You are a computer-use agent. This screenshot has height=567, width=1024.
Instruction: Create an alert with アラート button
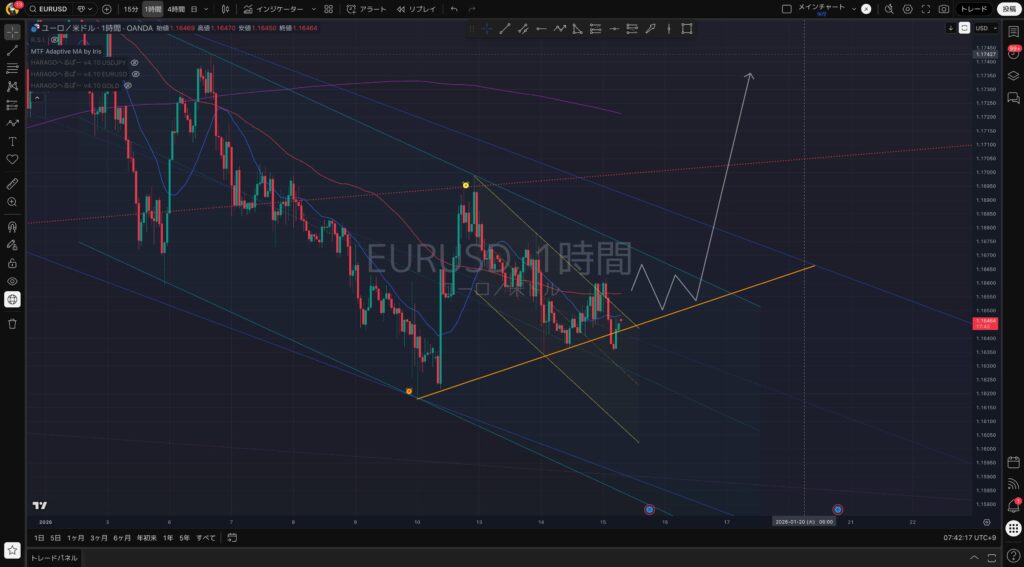click(366, 9)
